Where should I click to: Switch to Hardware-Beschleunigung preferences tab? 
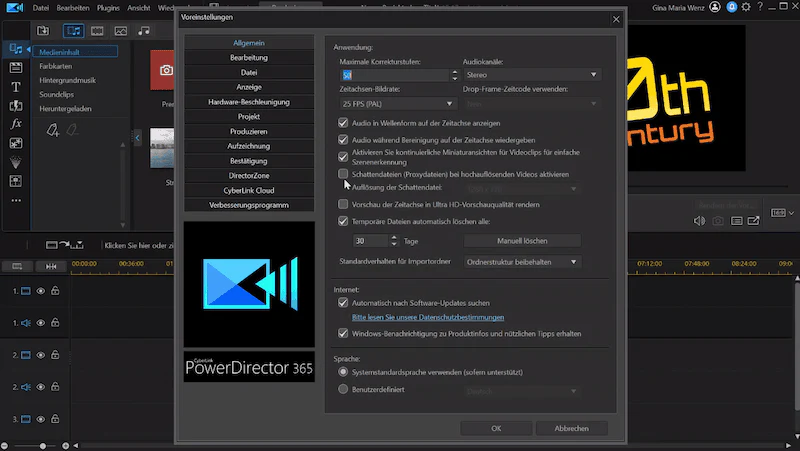(x=249, y=102)
